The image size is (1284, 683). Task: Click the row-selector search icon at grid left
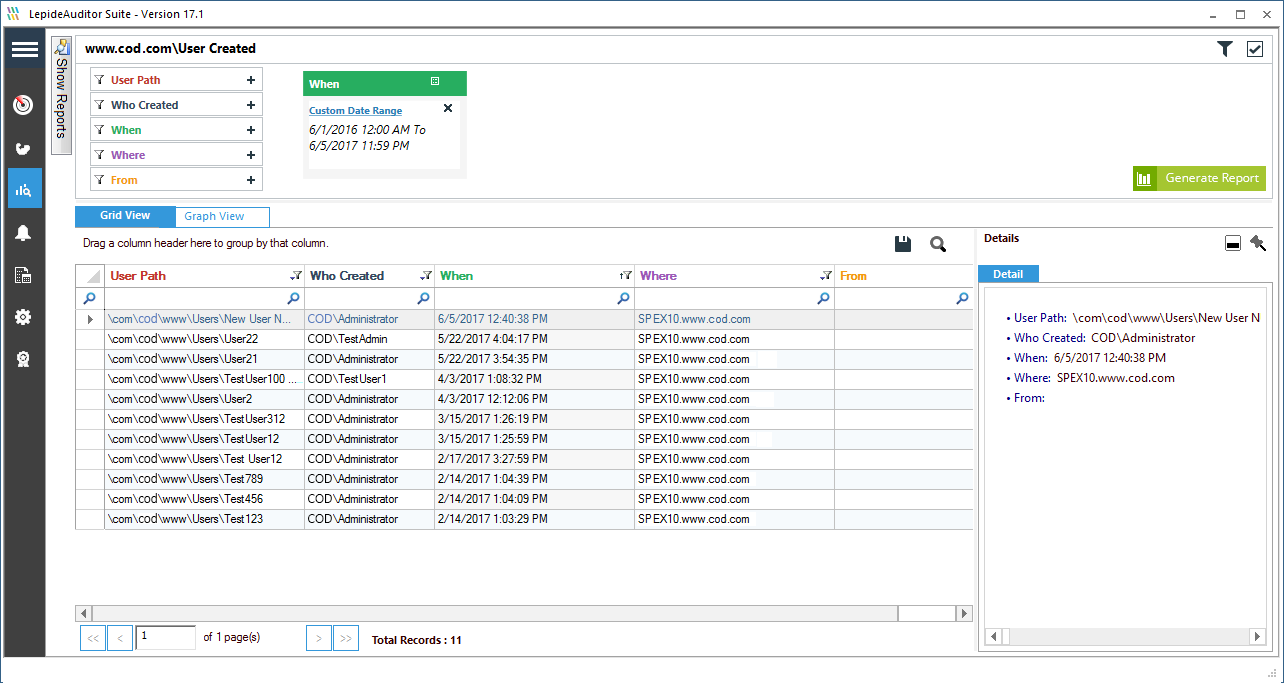[x=90, y=298]
